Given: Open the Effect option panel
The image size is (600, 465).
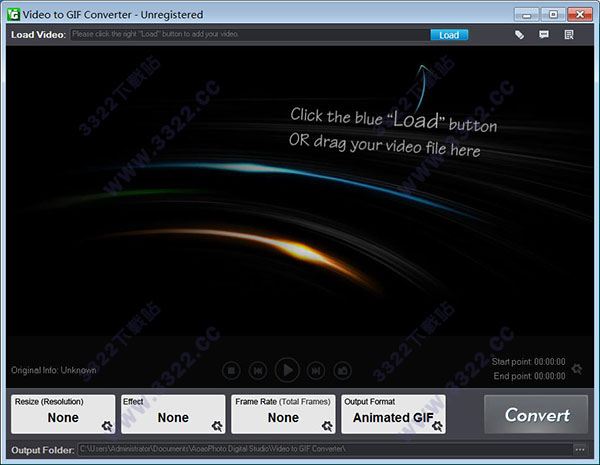Looking at the screenshot, I should point(173,414).
